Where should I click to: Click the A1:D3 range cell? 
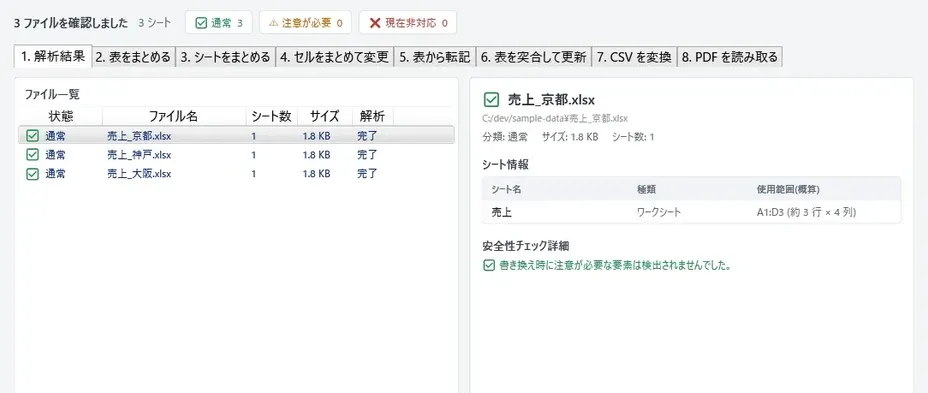[806, 212]
